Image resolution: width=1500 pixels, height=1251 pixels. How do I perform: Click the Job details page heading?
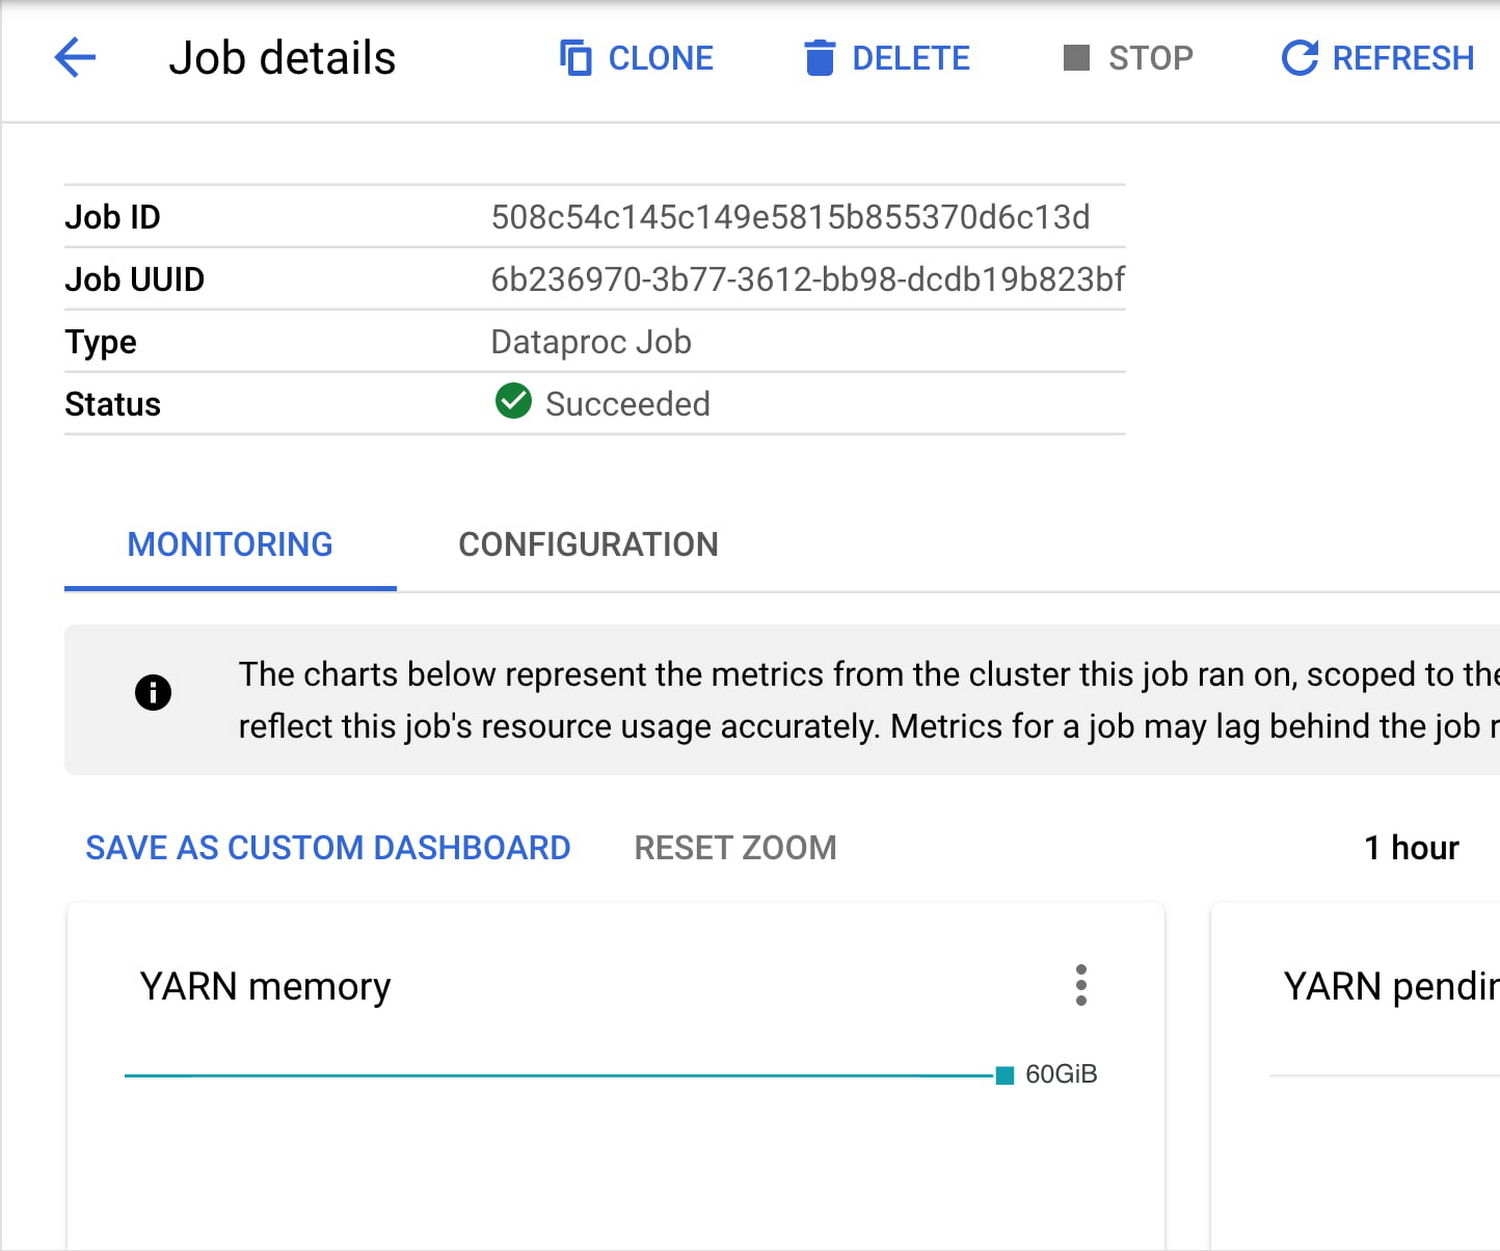[282, 58]
